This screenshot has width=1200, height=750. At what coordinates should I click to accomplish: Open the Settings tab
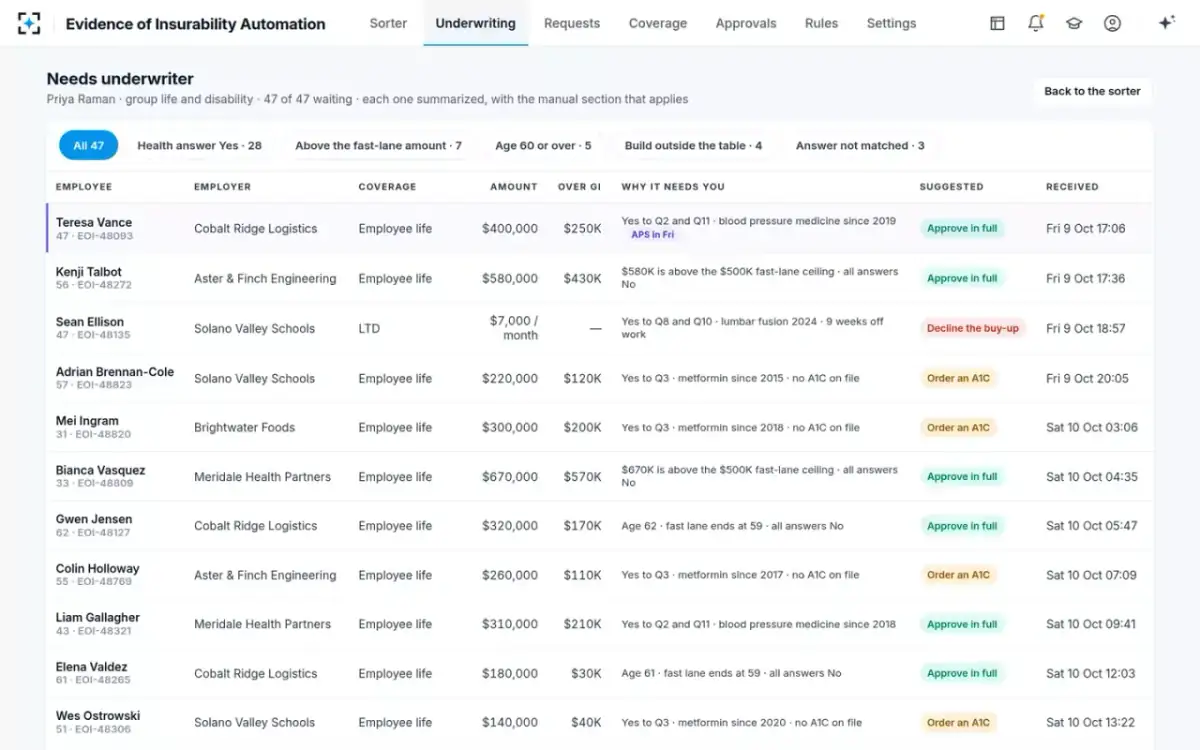tap(891, 23)
